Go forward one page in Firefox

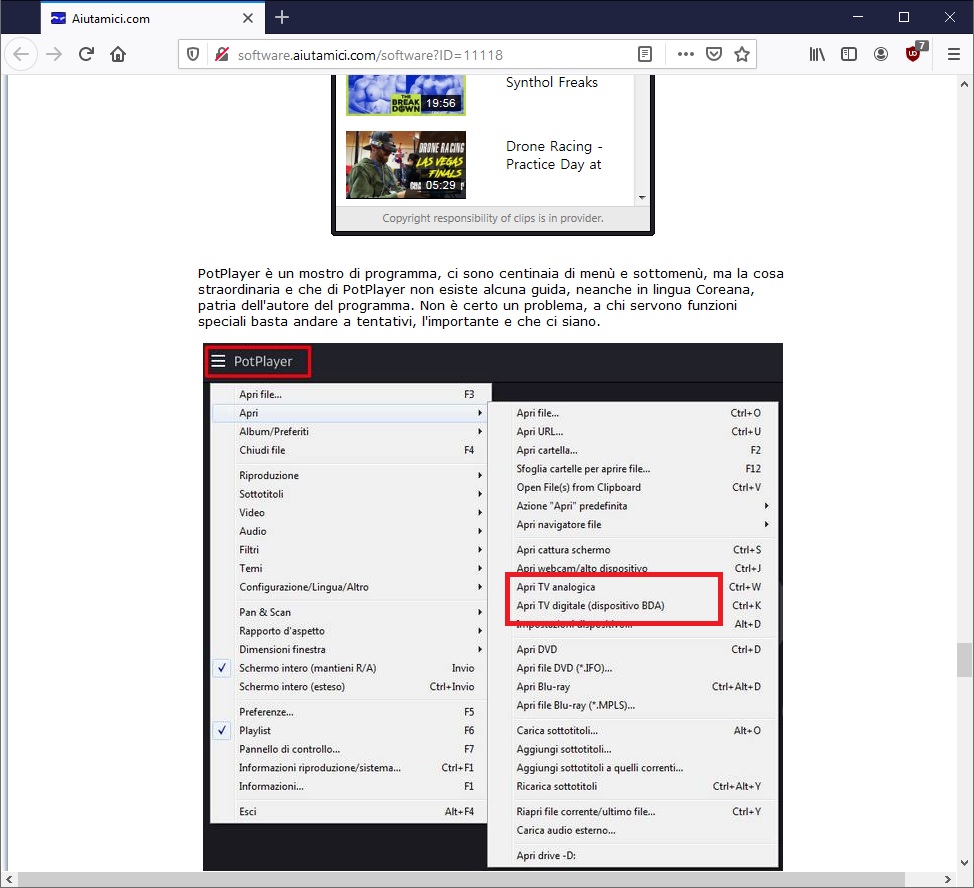(x=55, y=55)
